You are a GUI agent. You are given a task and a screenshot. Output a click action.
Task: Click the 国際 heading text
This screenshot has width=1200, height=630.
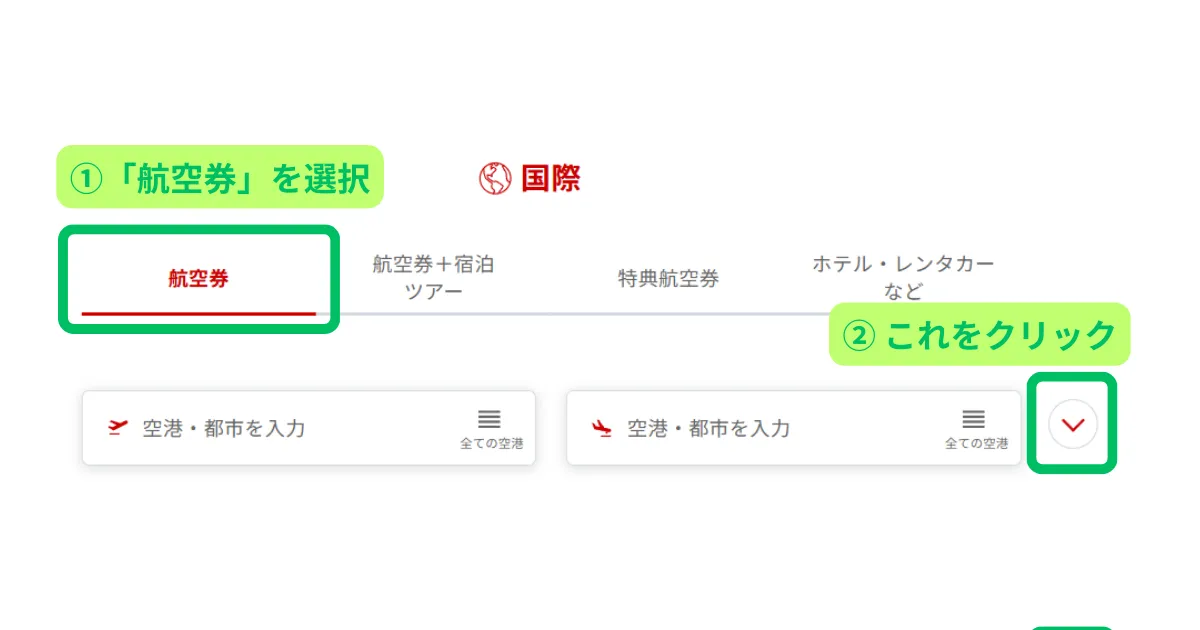click(550, 179)
